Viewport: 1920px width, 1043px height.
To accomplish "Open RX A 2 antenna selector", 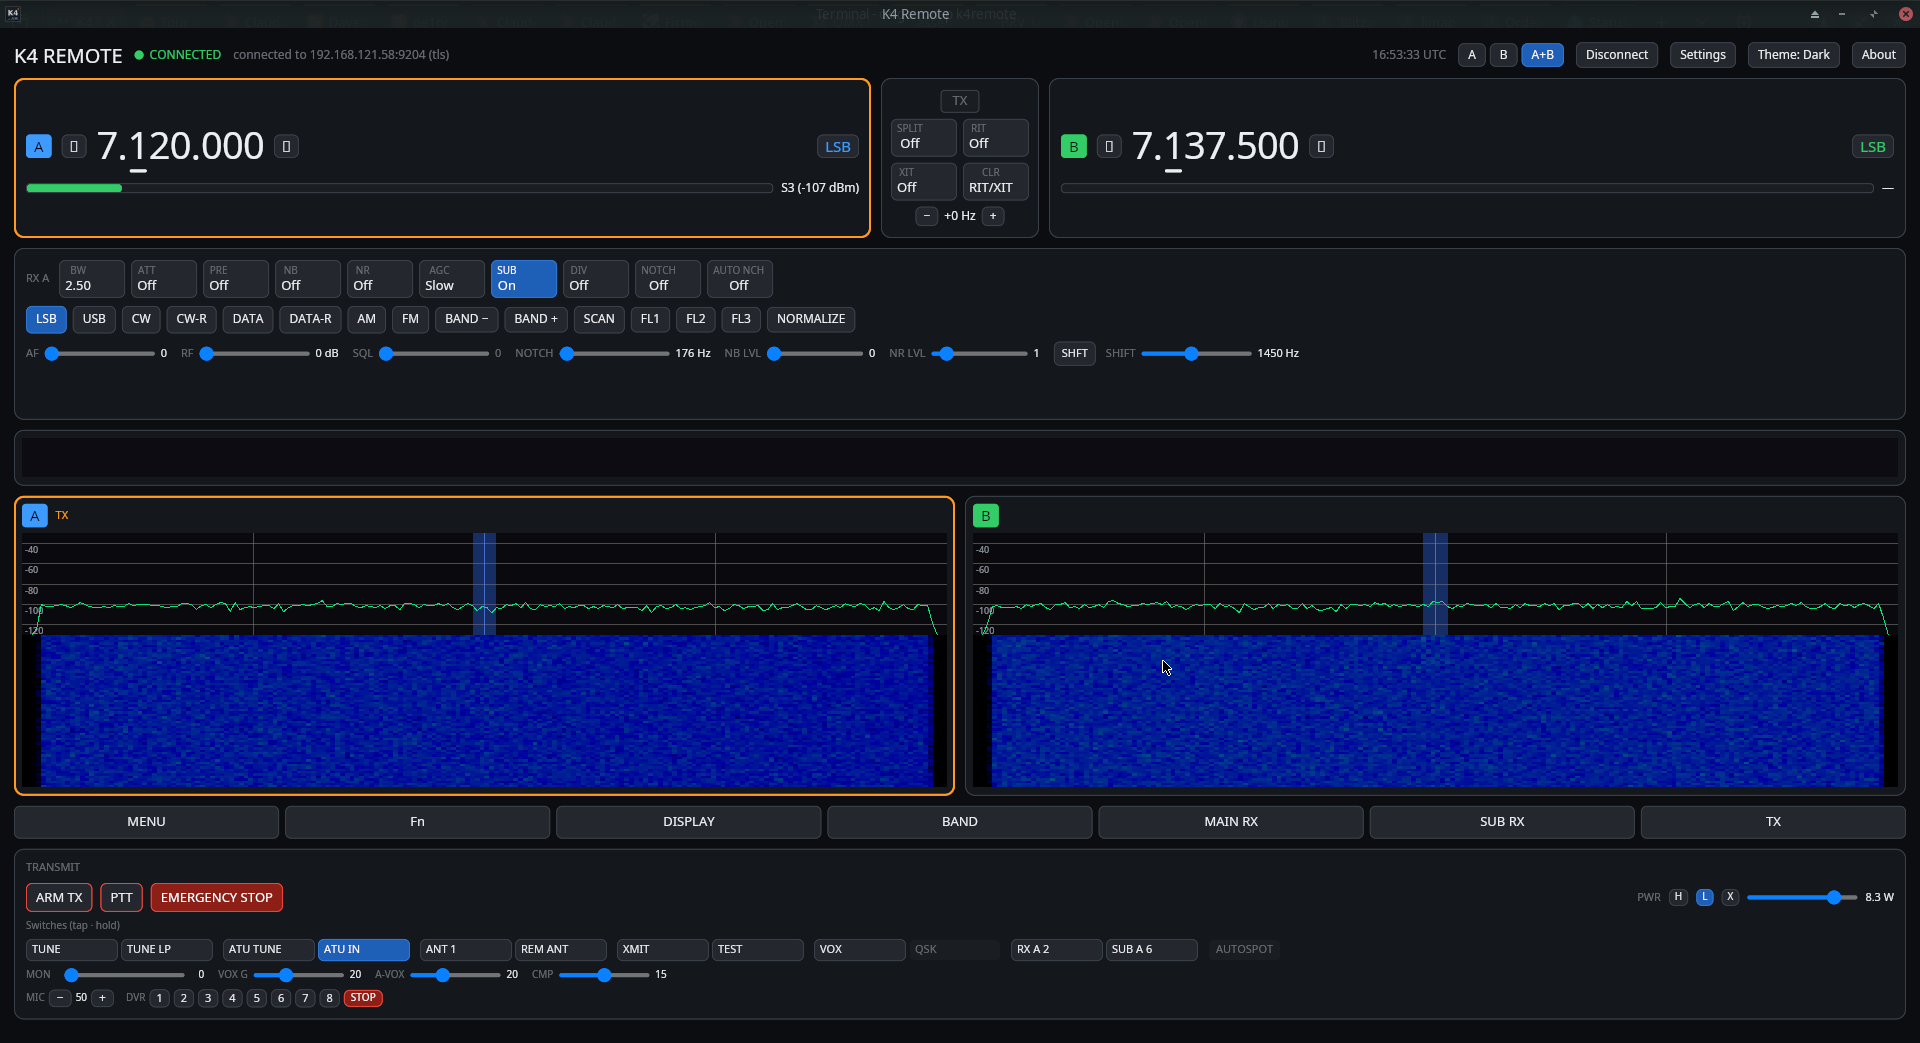I will tap(1057, 950).
